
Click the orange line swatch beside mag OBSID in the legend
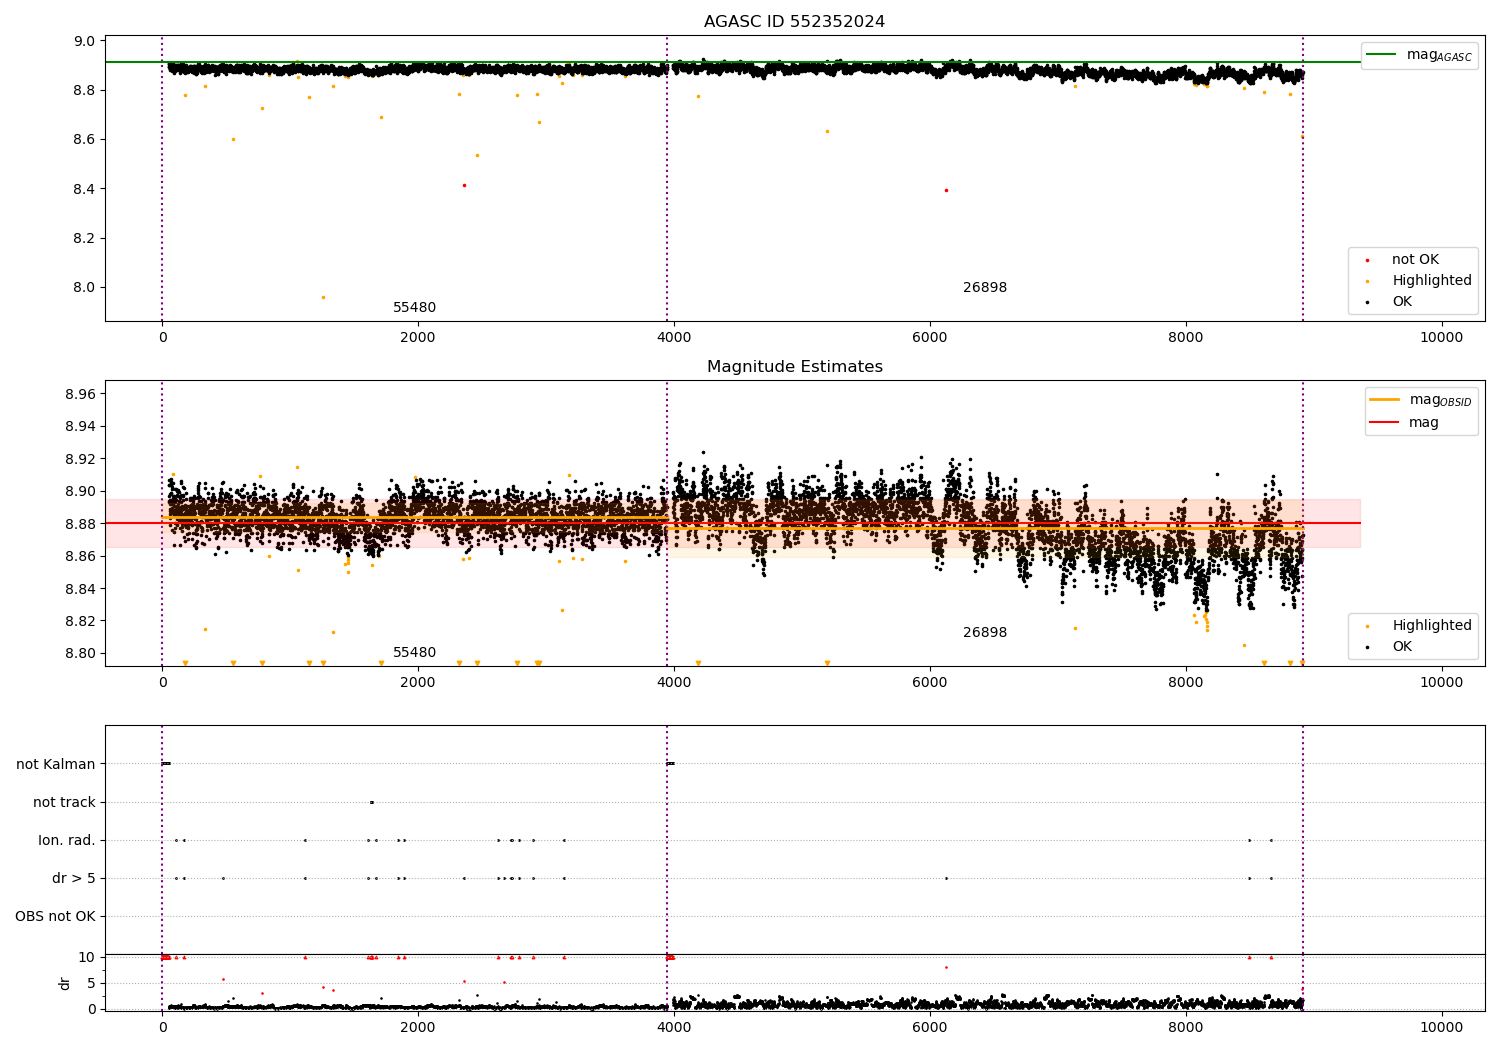click(1384, 400)
